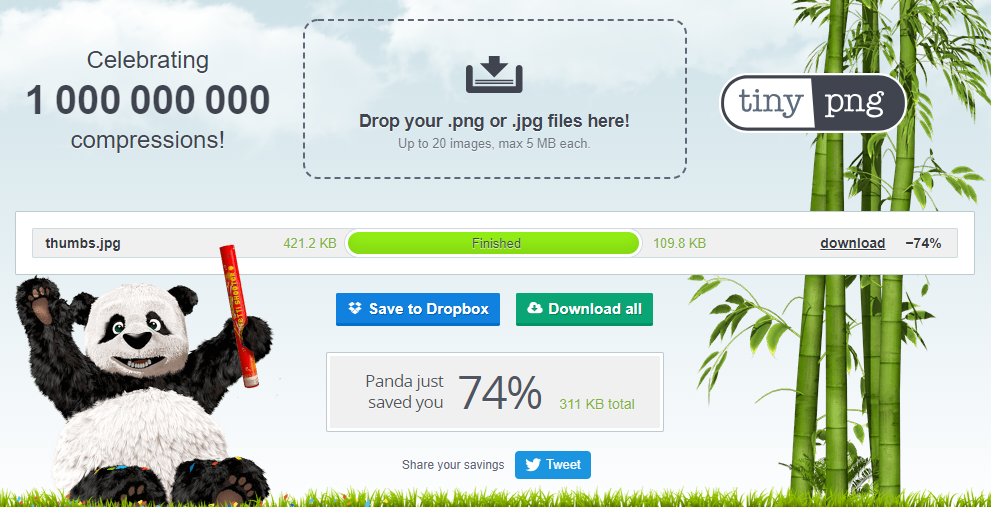Select the thumbs.jpg file name
This screenshot has width=991, height=507.
(83, 243)
